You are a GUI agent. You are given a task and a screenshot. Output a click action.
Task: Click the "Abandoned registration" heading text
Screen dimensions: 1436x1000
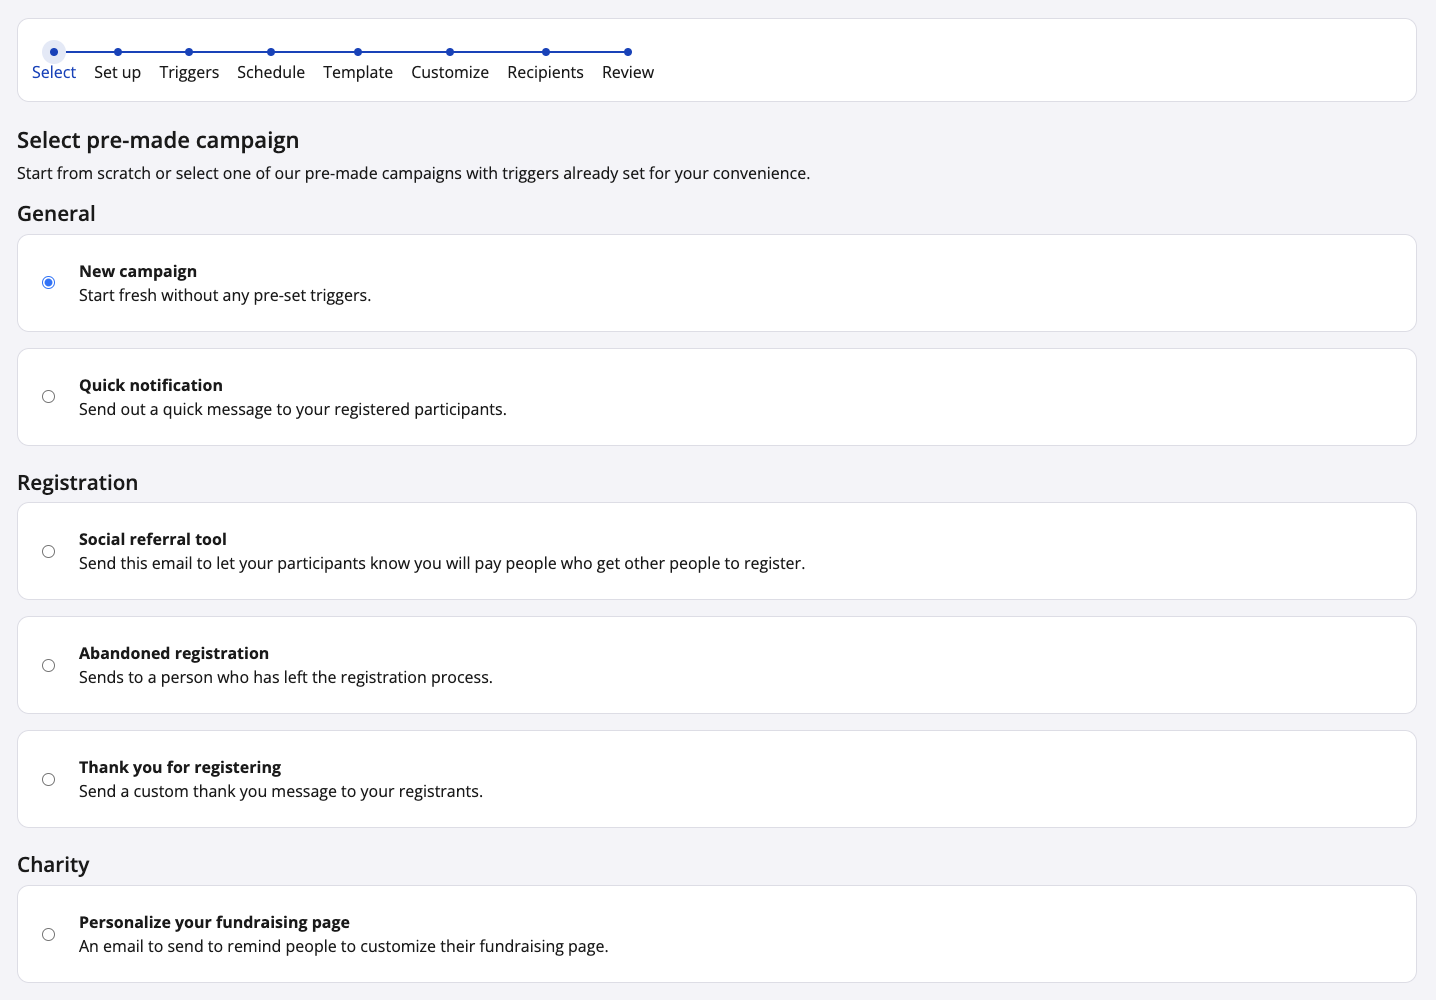pos(174,653)
